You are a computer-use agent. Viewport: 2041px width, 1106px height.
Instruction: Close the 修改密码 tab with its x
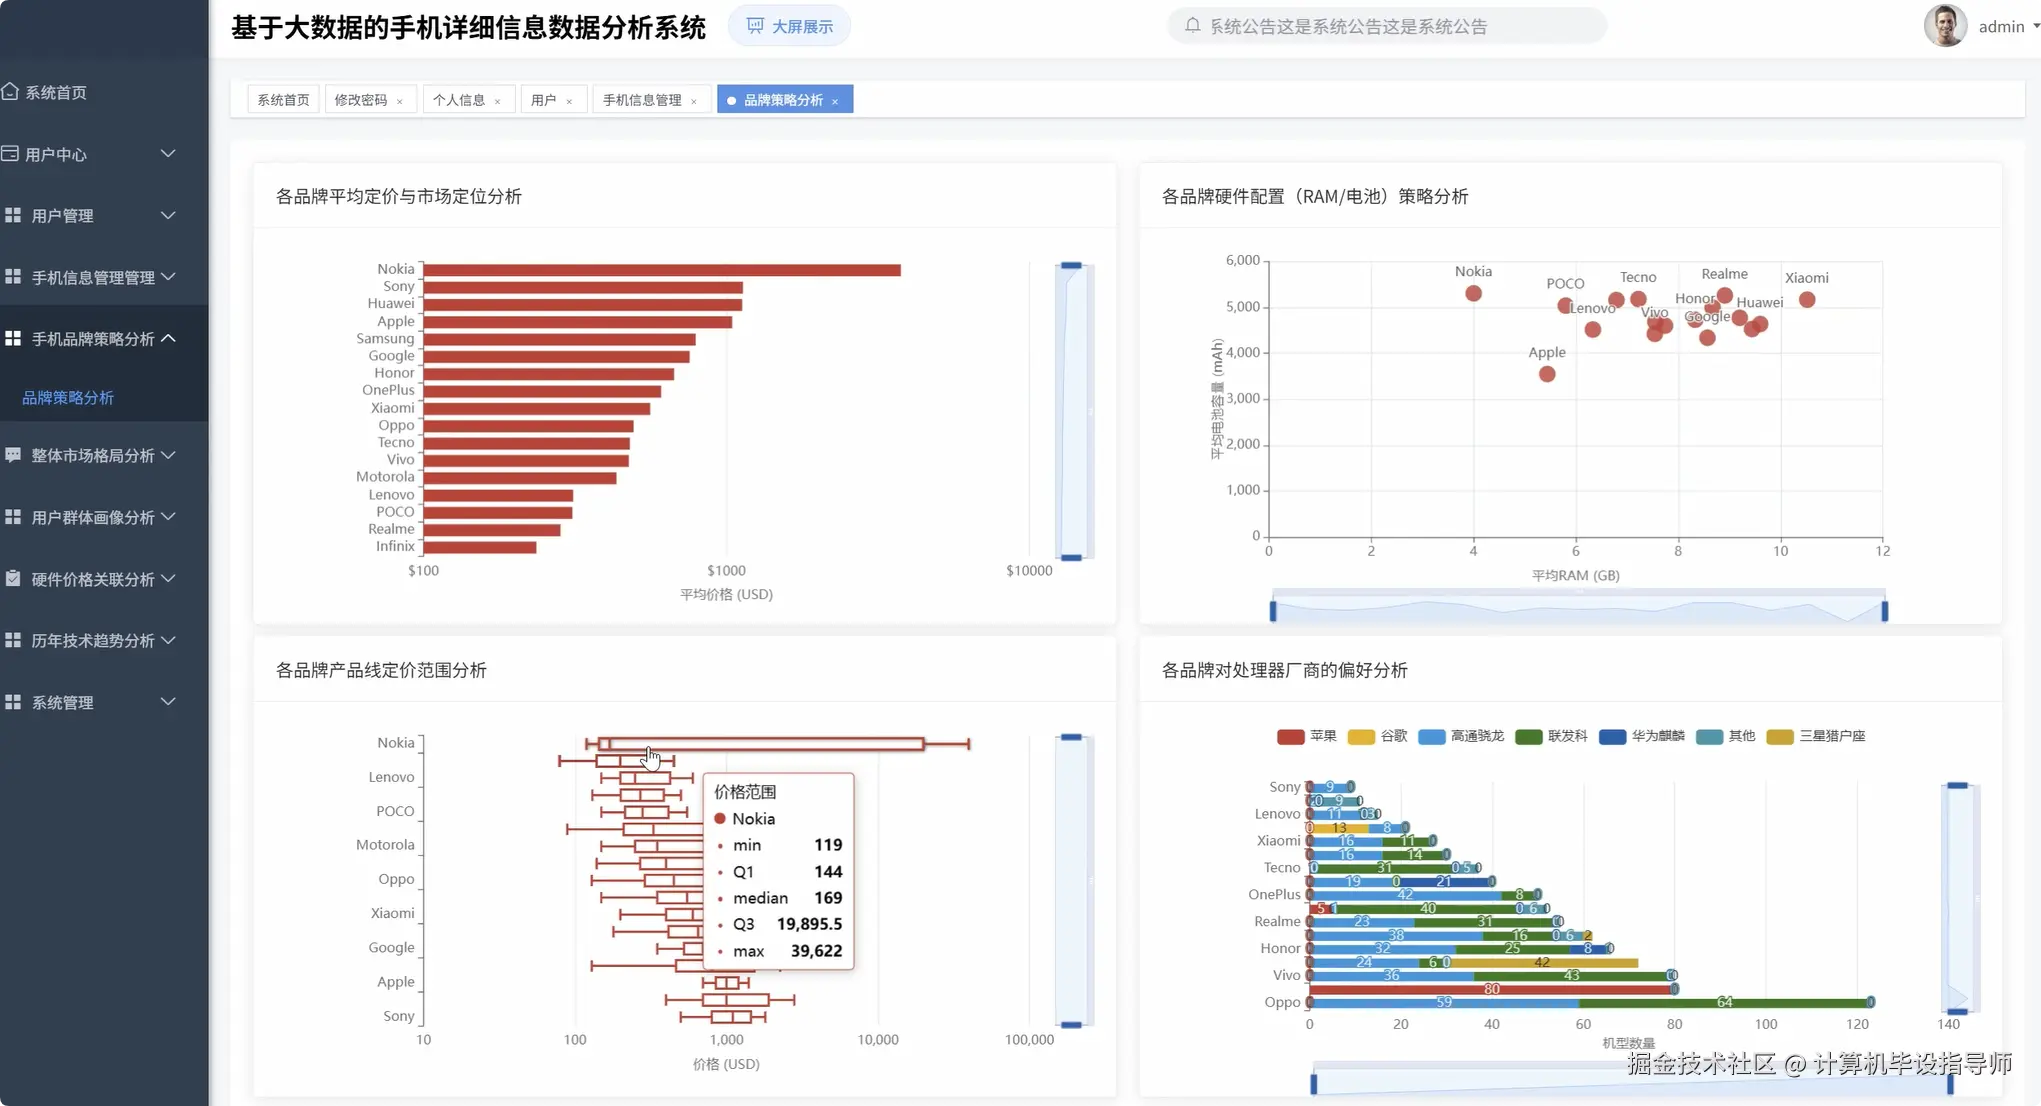tap(400, 101)
